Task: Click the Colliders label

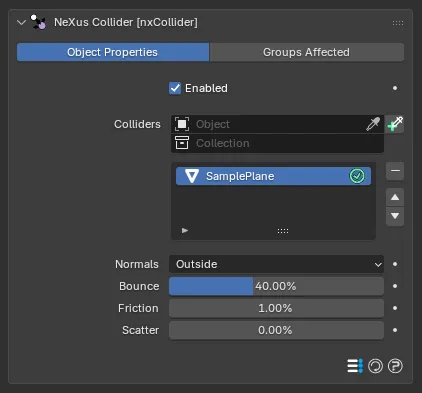Action: (137, 124)
